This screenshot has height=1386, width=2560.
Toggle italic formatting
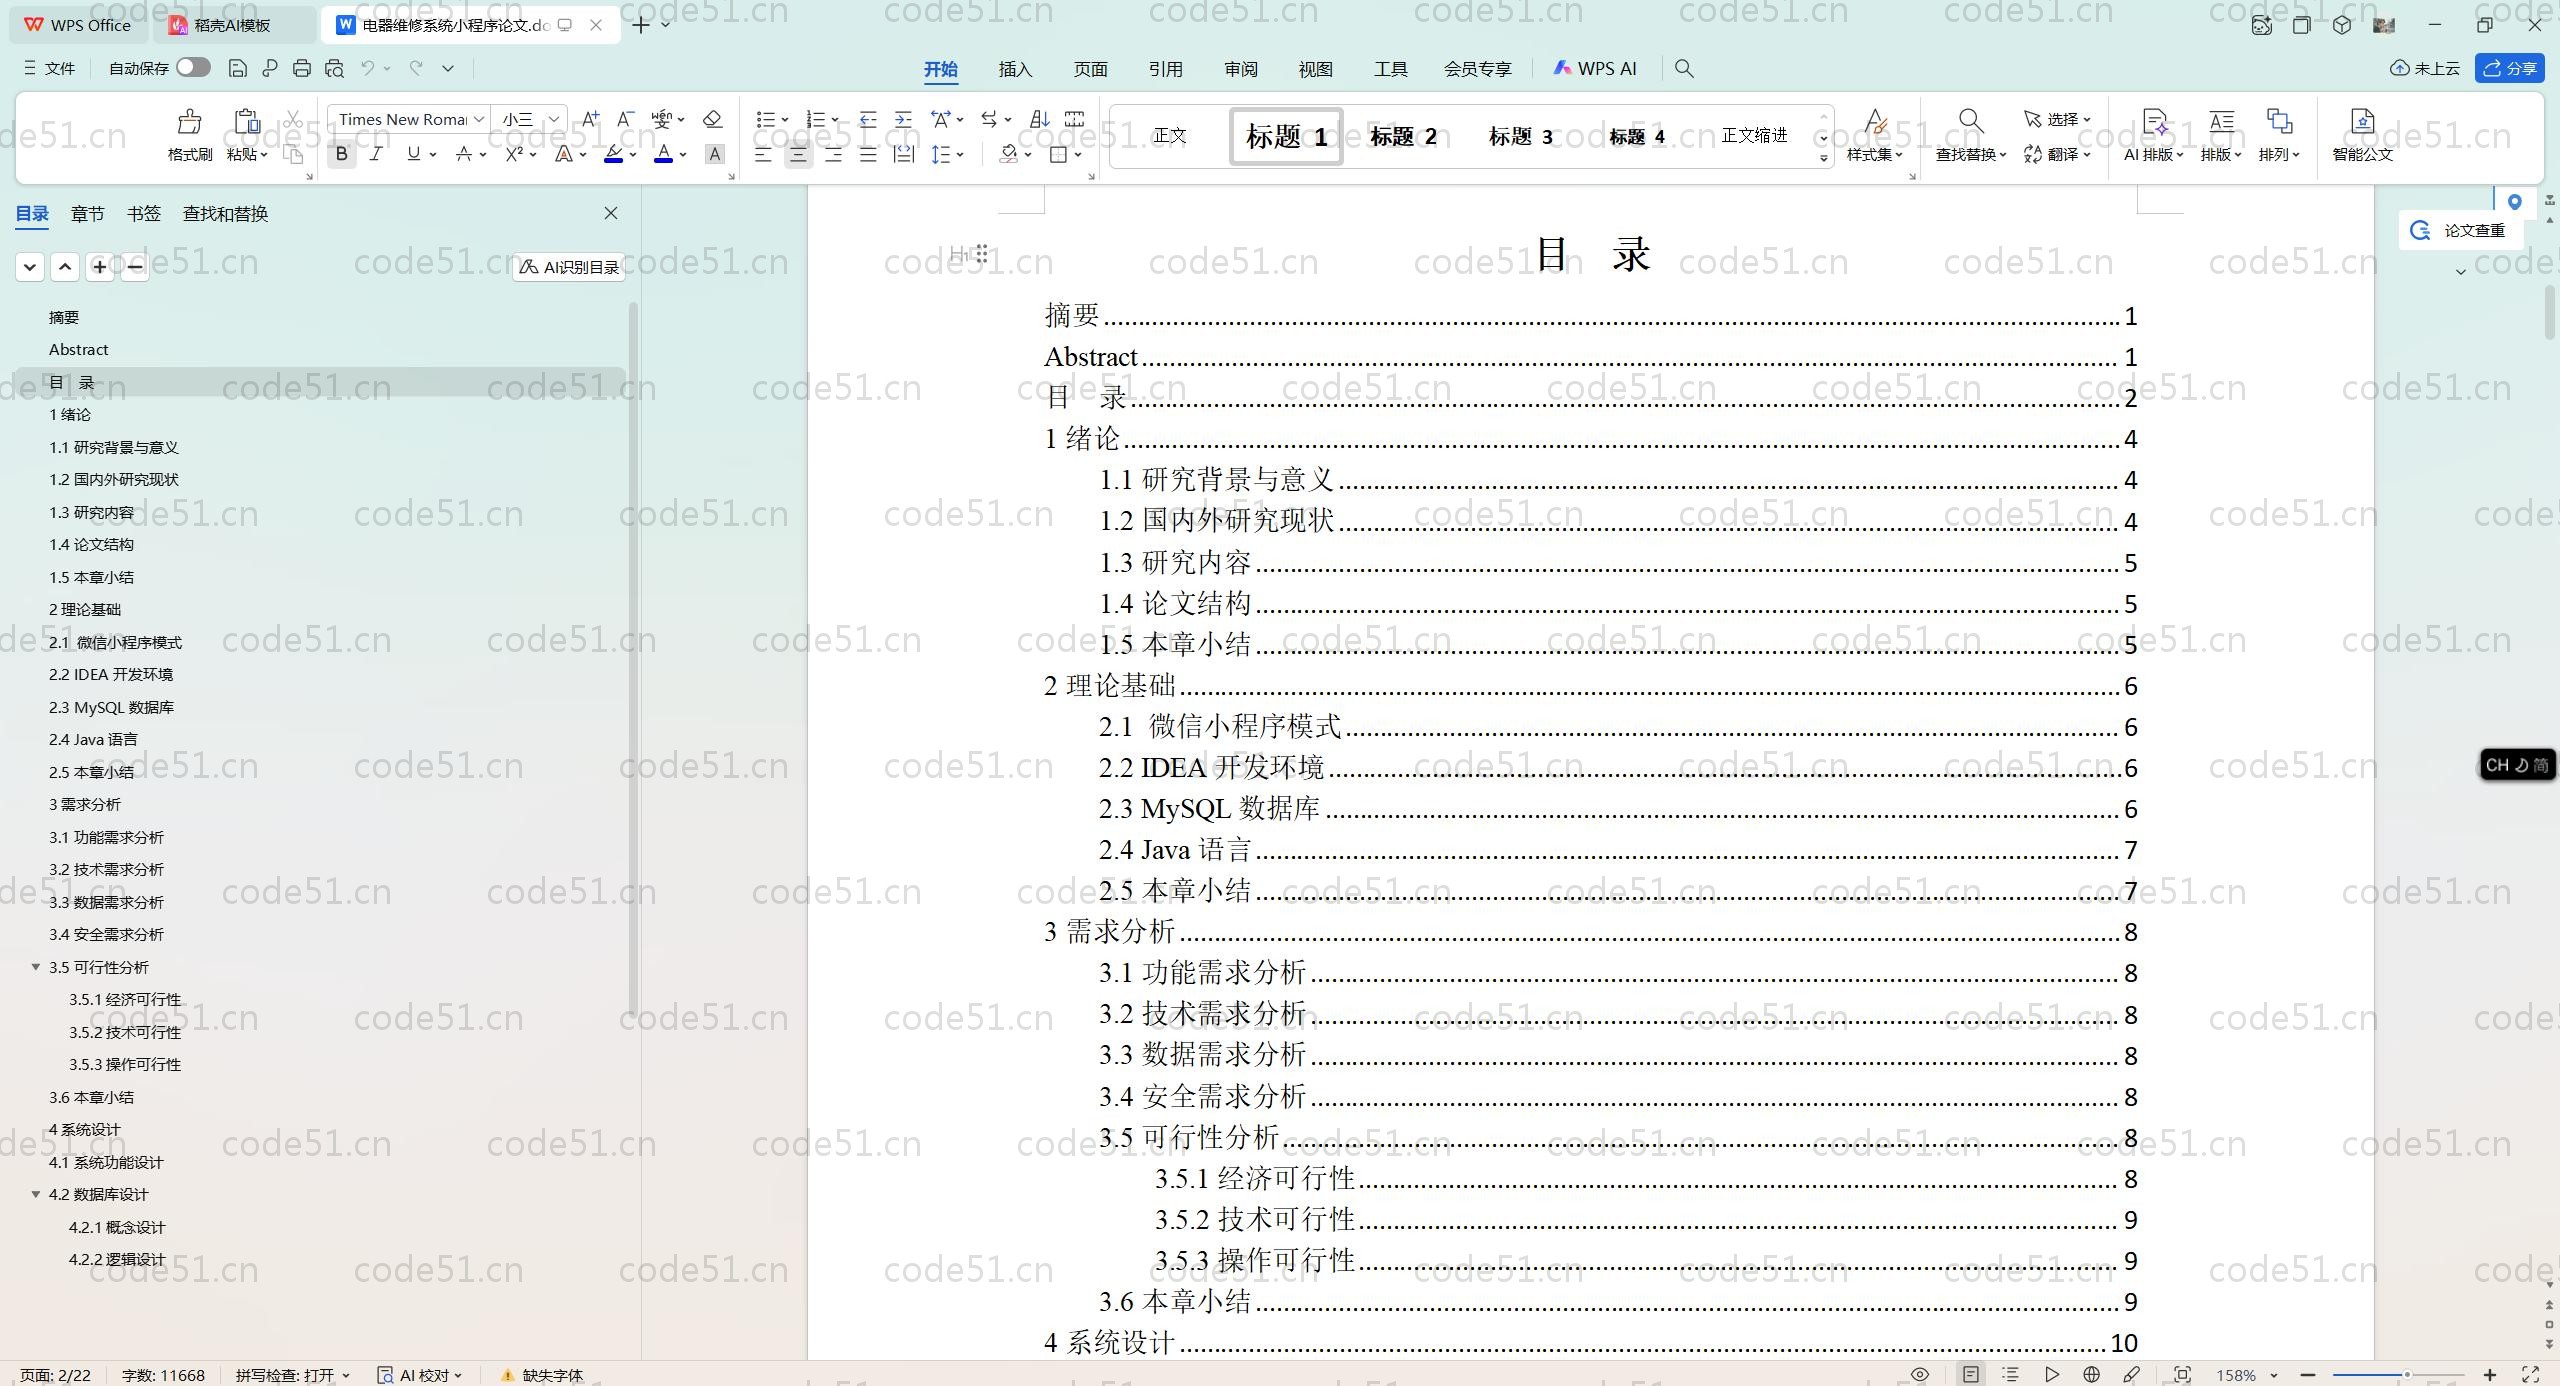pyautogui.click(x=376, y=154)
